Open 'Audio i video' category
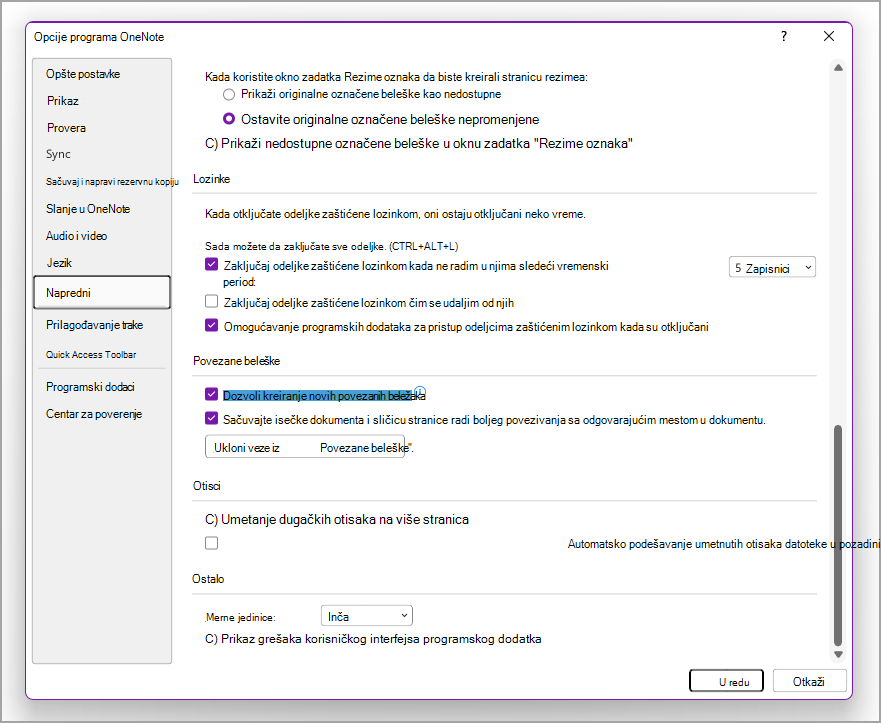This screenshot has width=881, height=723. [x=76, y=236]
